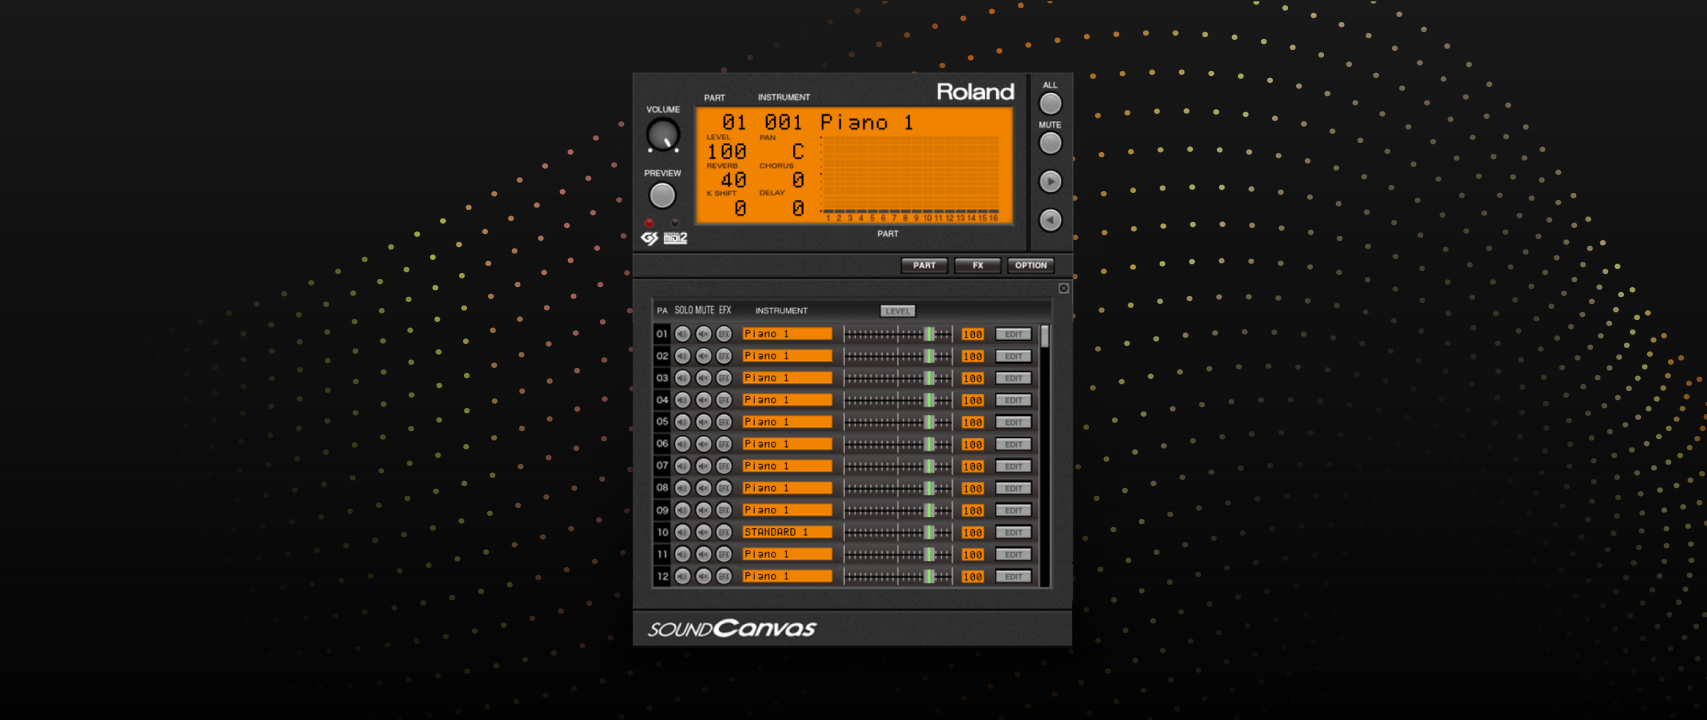Enable EFX on part 01
Viewport: 1707px width, 720px height.
pos(724,334)
